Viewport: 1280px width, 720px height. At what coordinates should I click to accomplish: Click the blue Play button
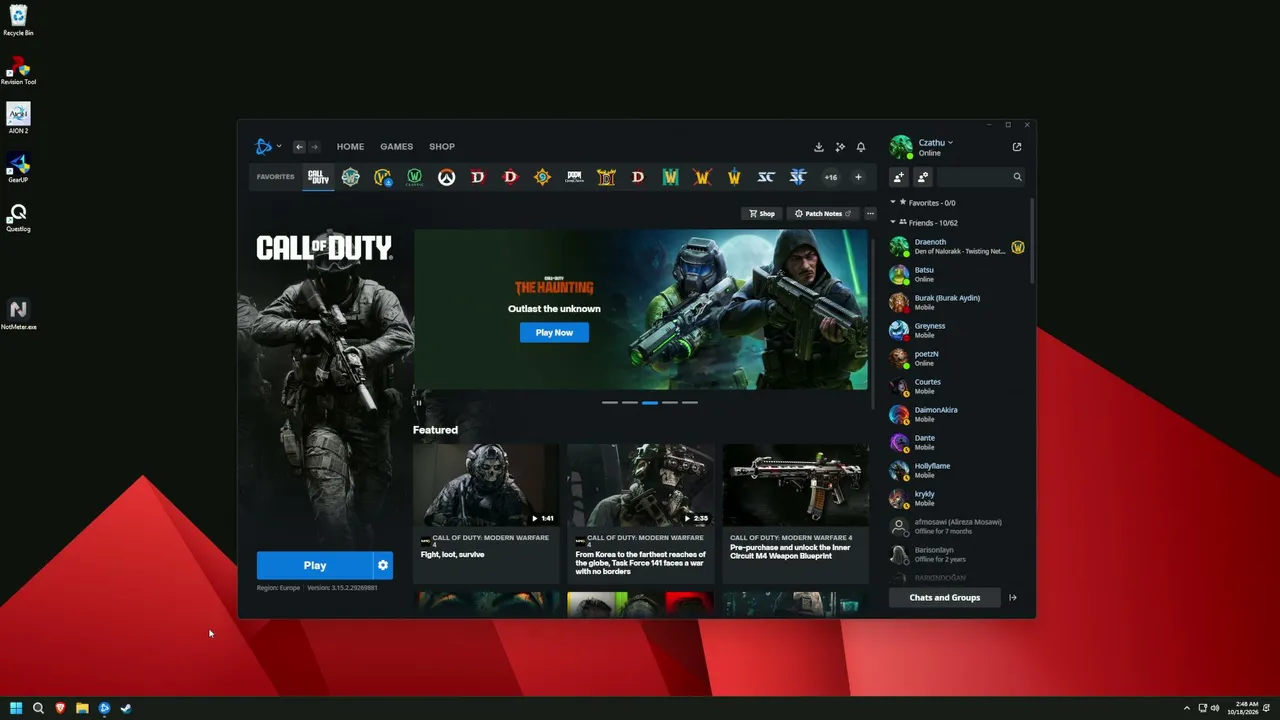315,565
